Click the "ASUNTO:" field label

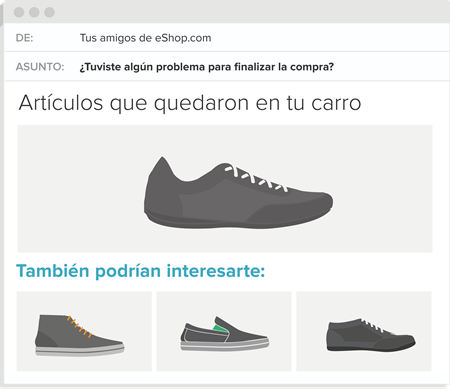pos(40,67)
